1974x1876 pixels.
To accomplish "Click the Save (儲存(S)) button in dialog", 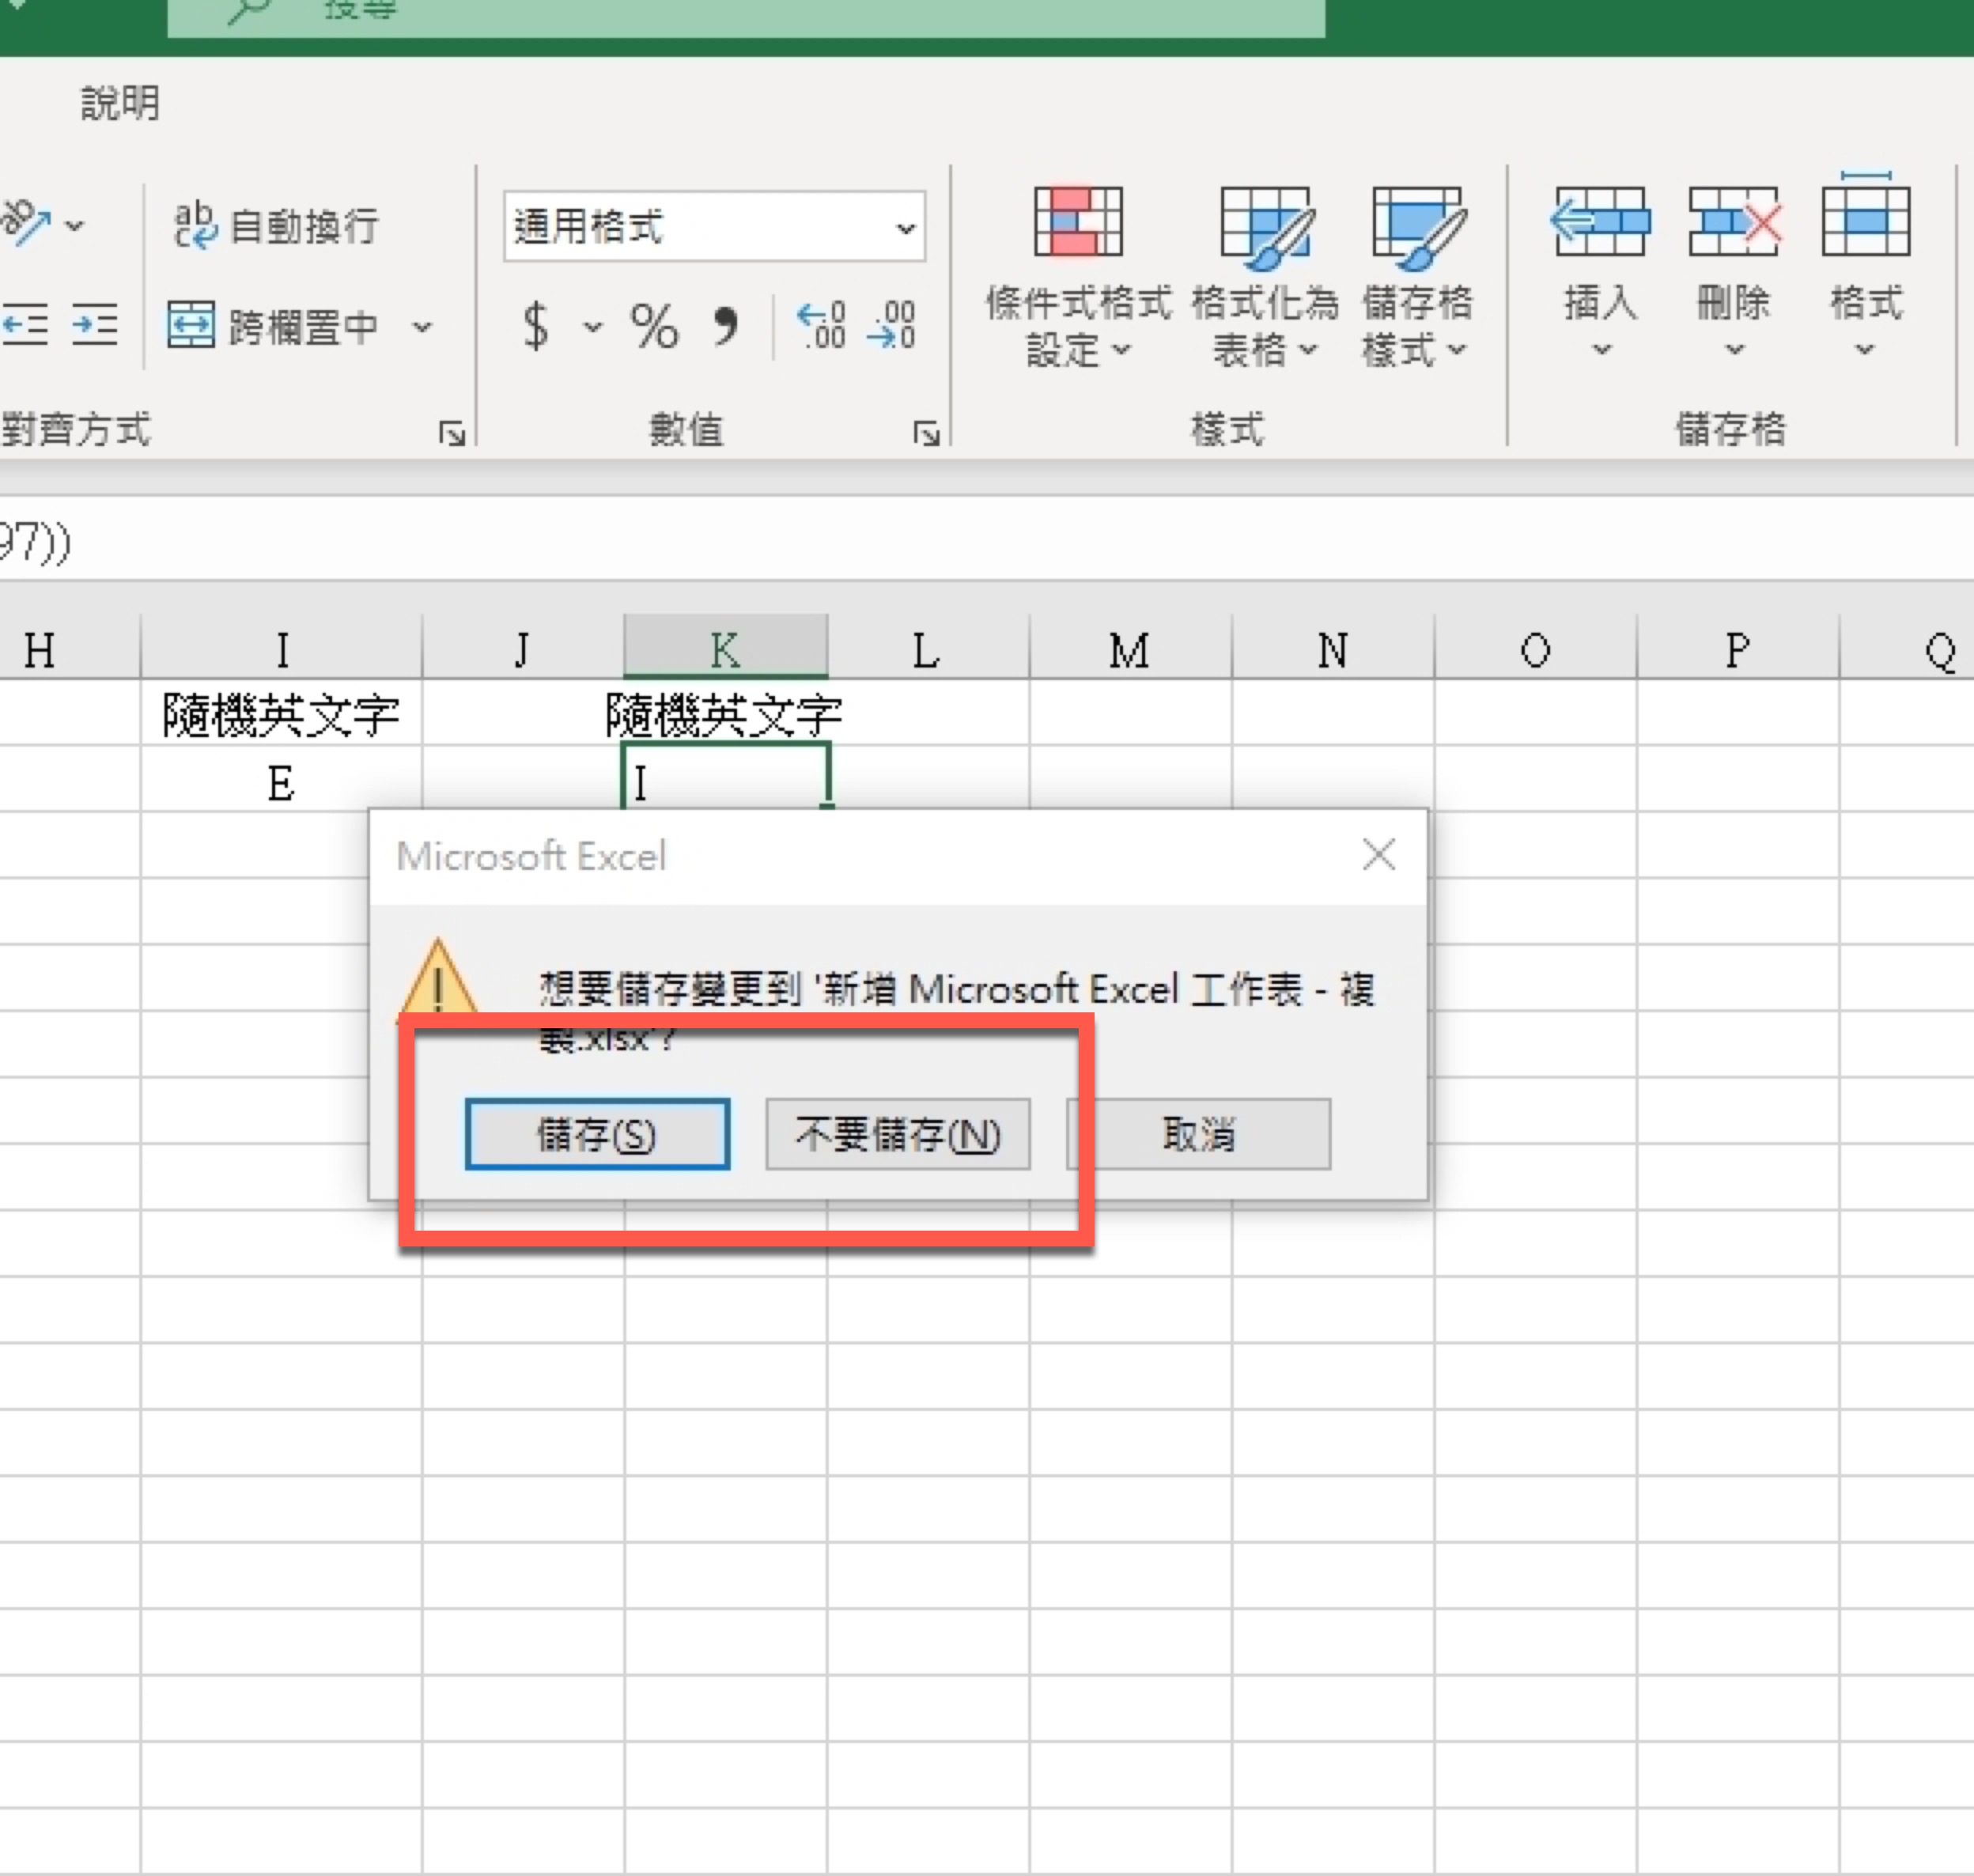I will tap(597, 1134).
